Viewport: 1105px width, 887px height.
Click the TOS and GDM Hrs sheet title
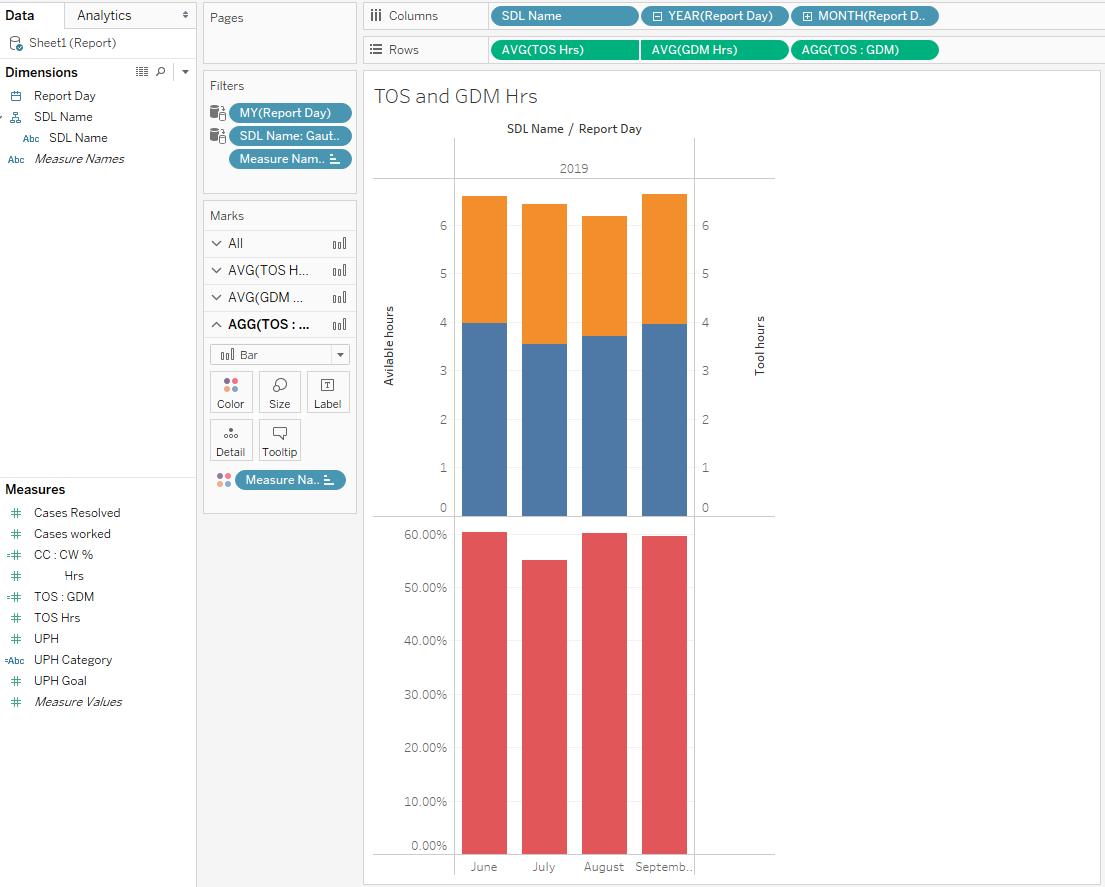click(455, 97)
